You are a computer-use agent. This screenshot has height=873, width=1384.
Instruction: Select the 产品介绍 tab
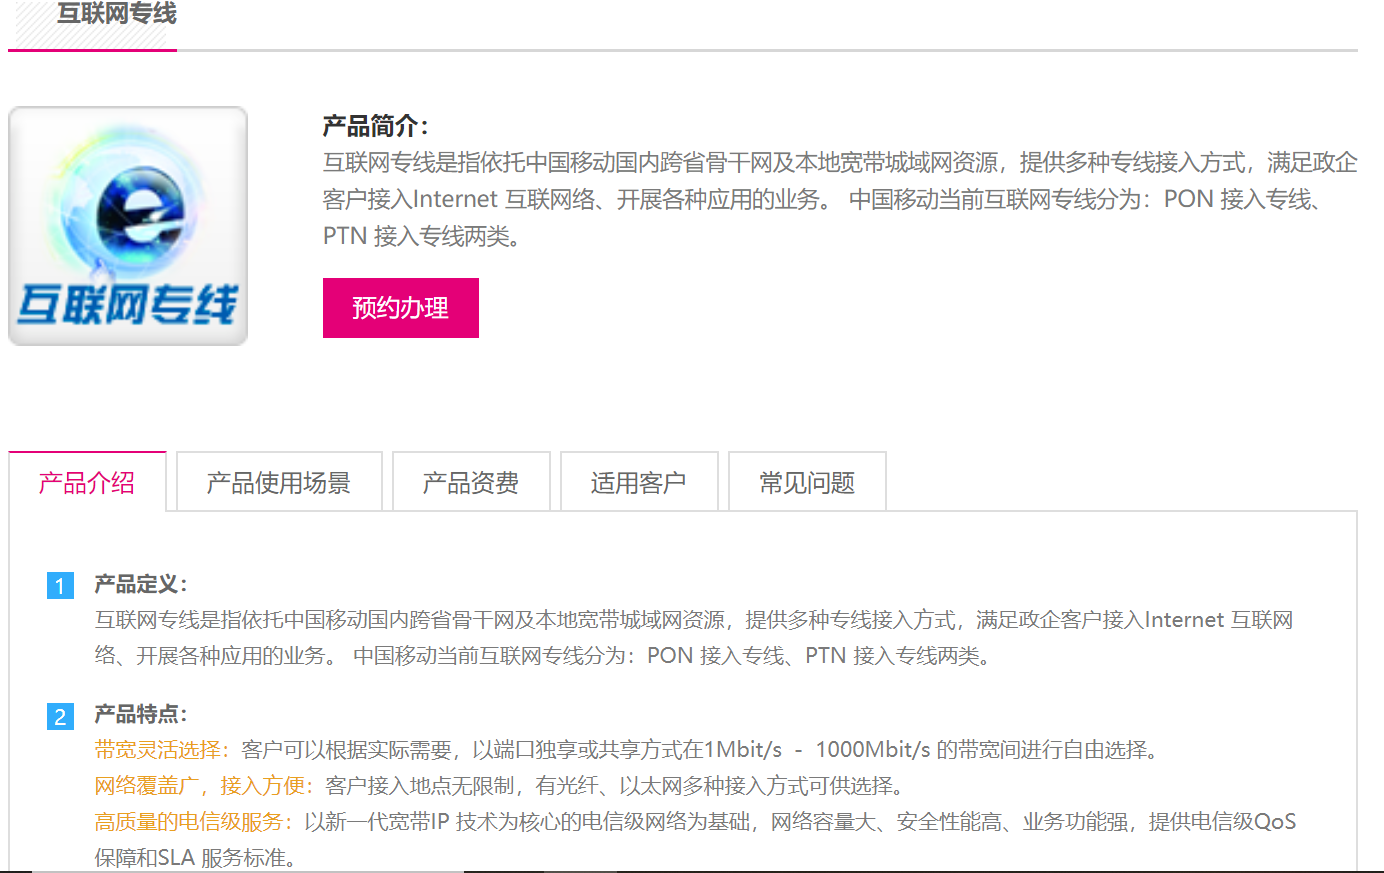[x=87, y=483]
